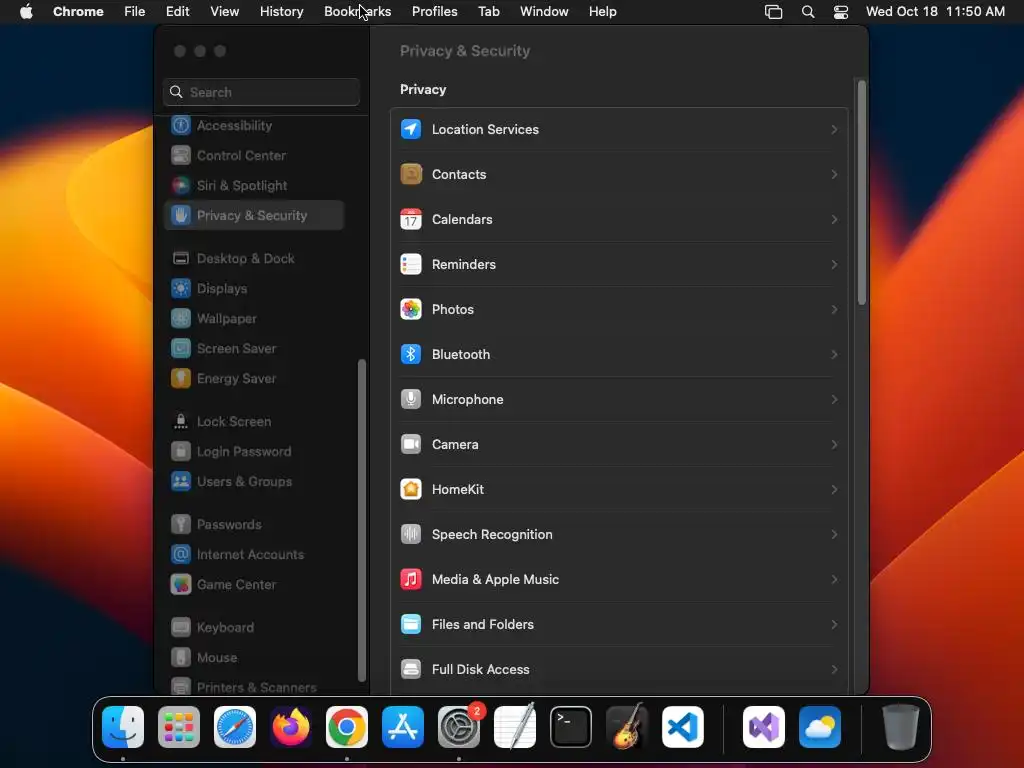
Task: Open Visual Studio Code from the Dock
Action: (683, 727)
